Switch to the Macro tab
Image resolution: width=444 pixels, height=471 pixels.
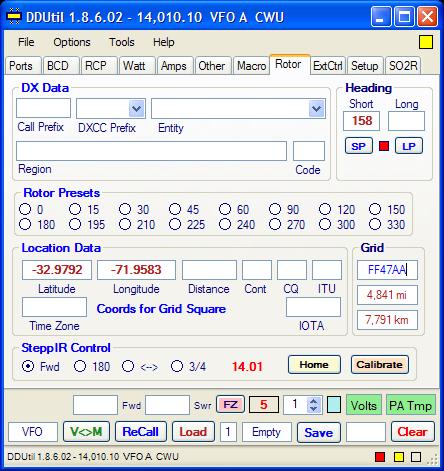click(x=252, y=66)
